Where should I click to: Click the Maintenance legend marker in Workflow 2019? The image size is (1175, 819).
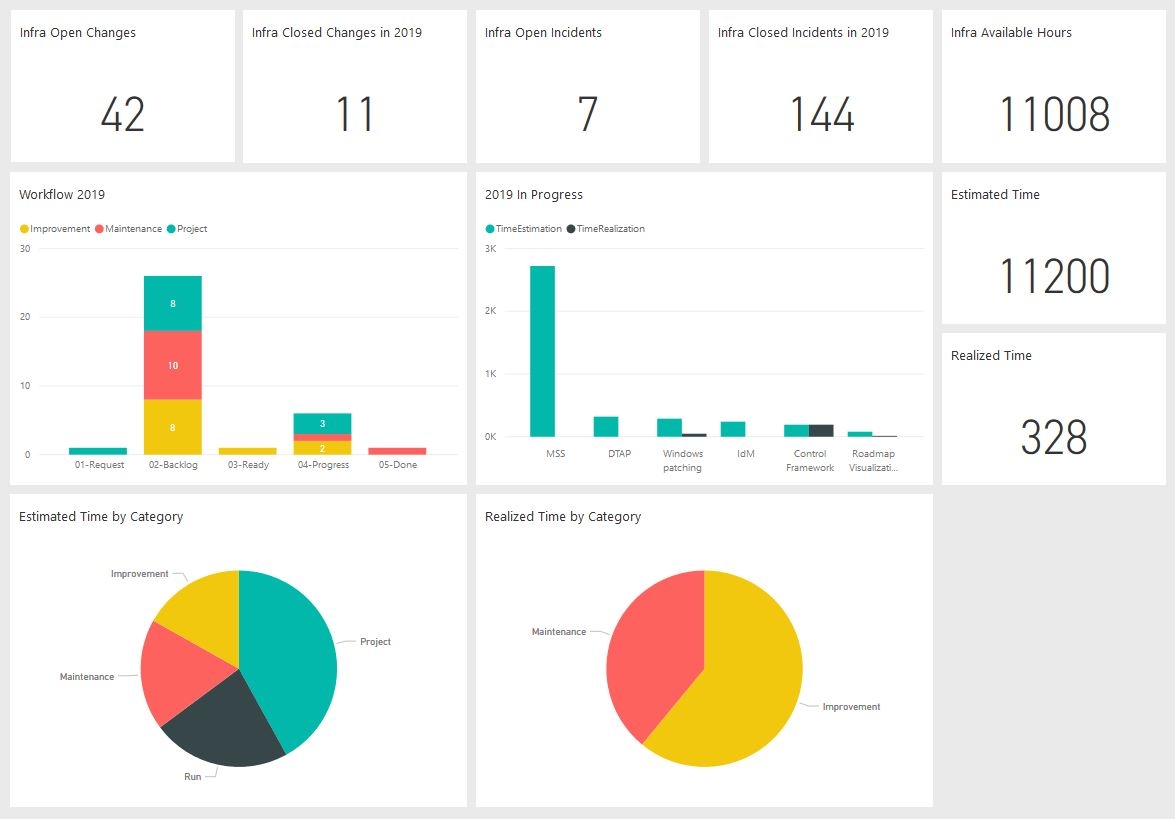click(99, 229)
